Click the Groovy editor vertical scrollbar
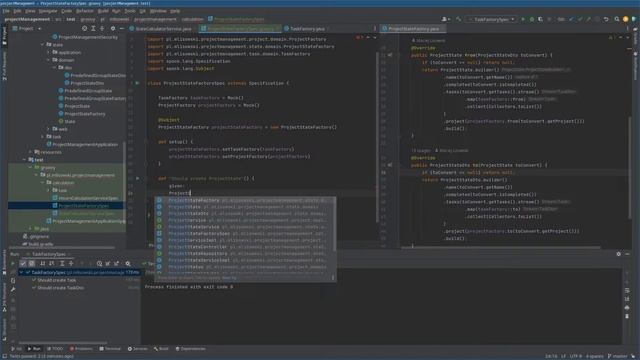This screenshot has height=360, width=640. (377, 137)
